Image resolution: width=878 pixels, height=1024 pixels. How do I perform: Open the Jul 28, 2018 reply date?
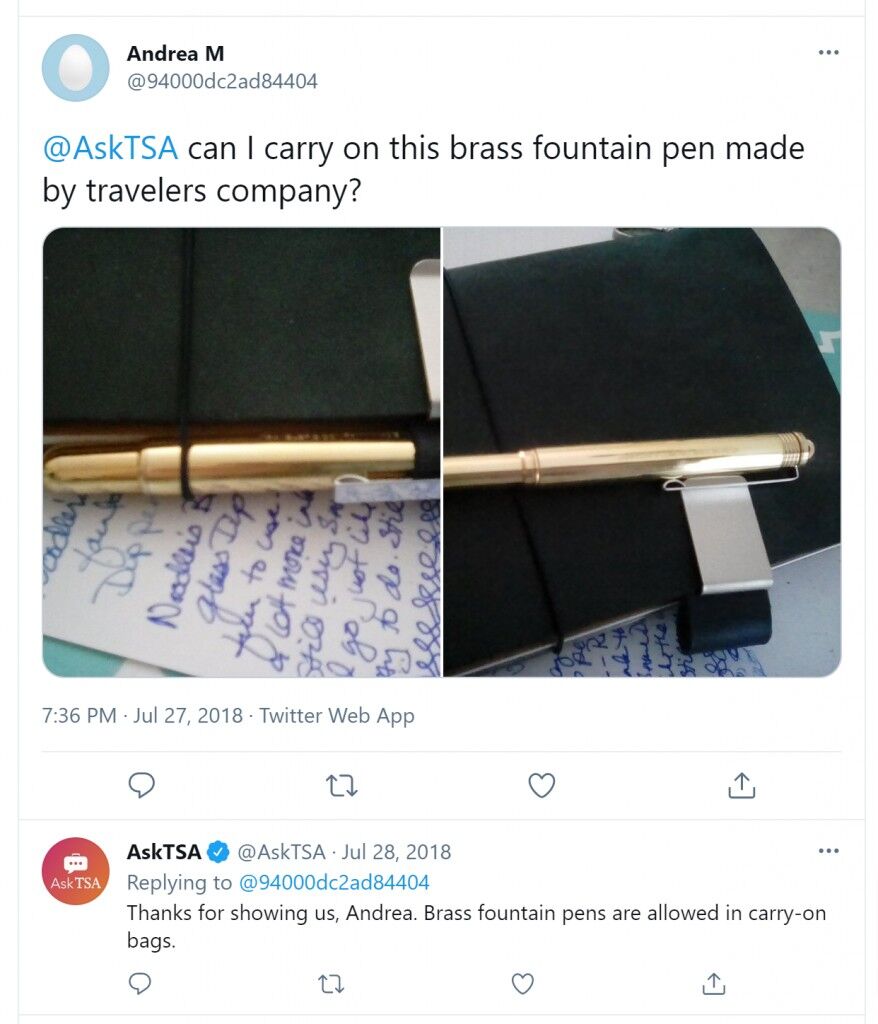point(396,852)
